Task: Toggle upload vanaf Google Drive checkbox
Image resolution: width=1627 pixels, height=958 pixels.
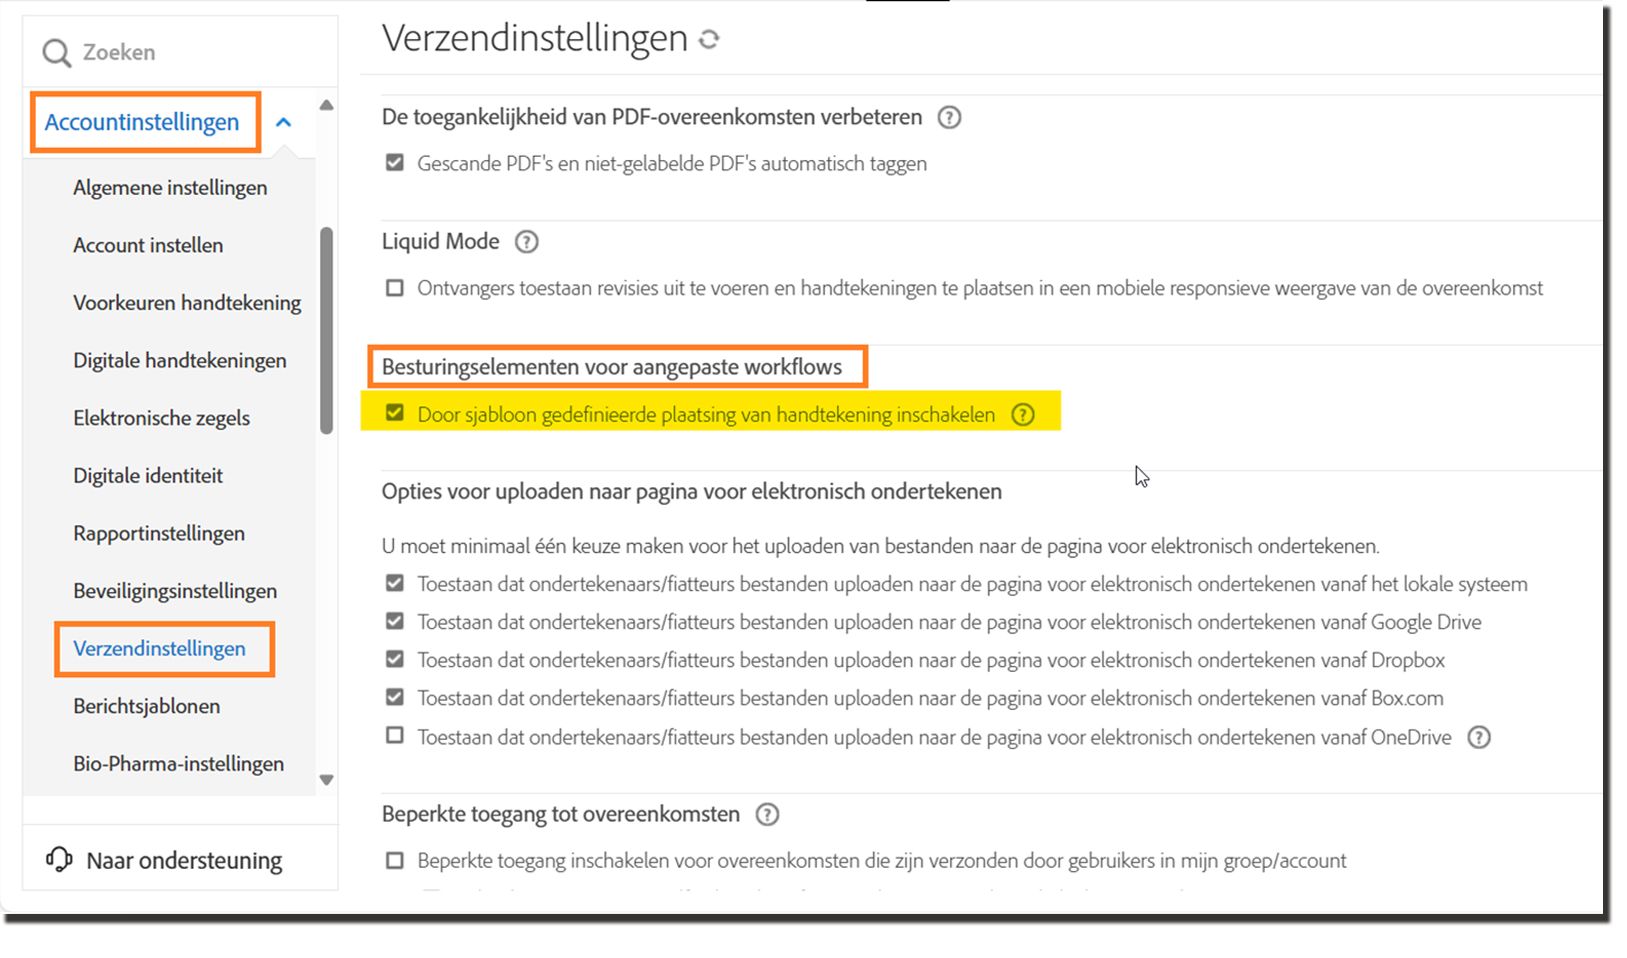Action: (x=395, y=621)
